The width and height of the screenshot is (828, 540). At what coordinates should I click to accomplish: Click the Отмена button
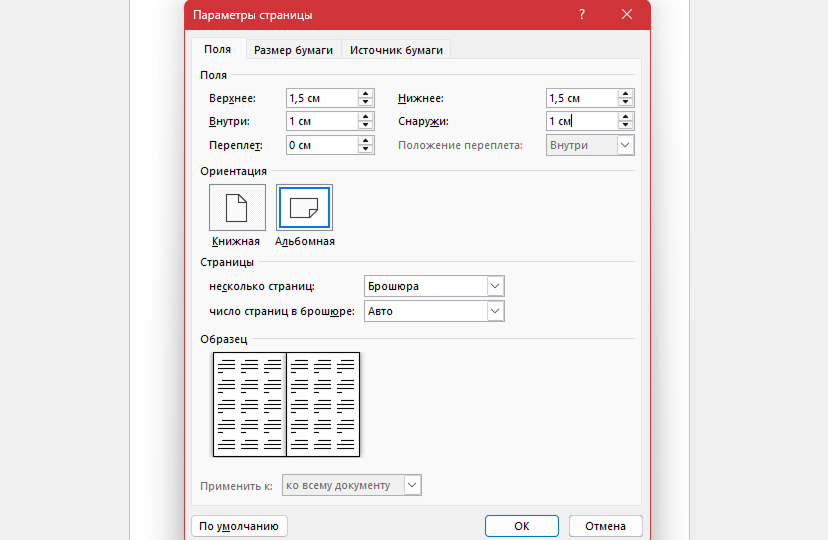click(x=605, y=526)
